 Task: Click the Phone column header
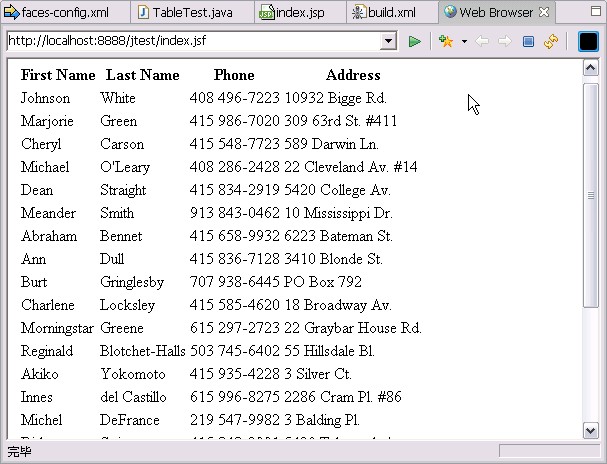point(234,75)
